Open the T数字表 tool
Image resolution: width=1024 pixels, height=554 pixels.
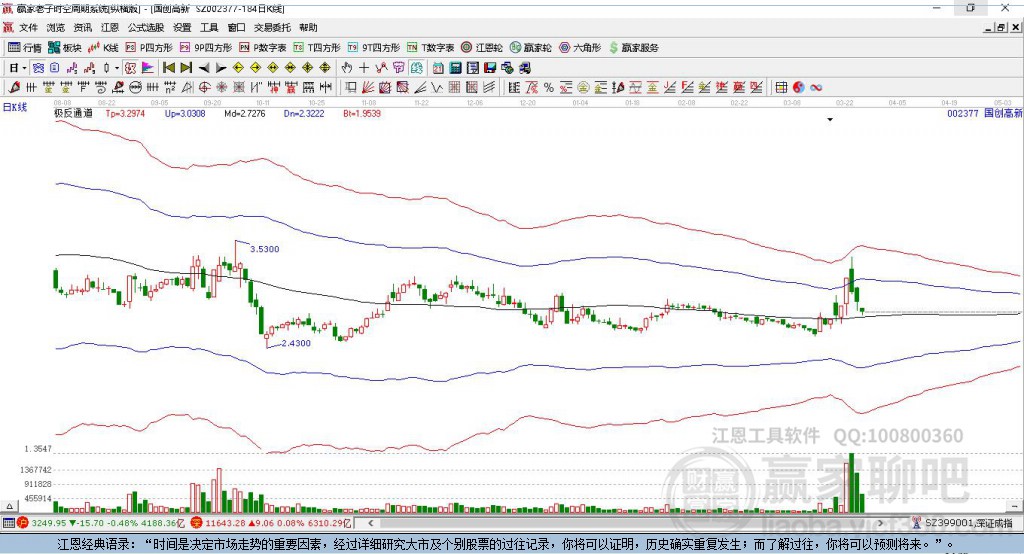(x=430, y=48)
